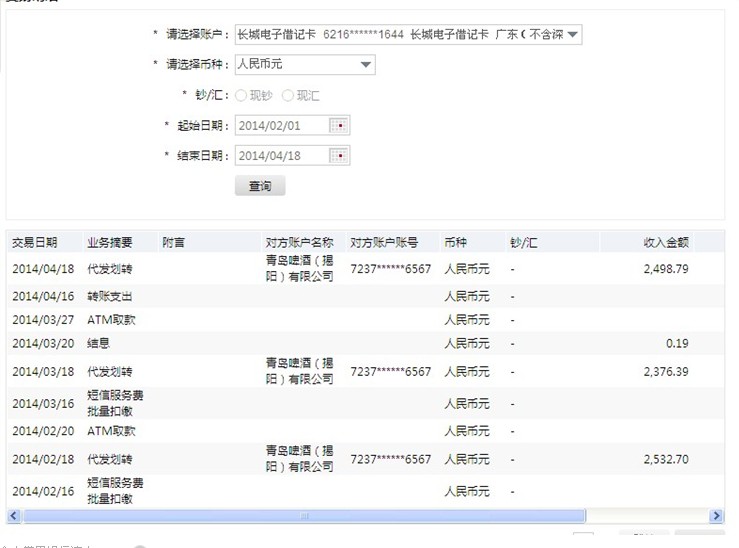Select the 现钞 radio button
739x548 pixels.
241,96
